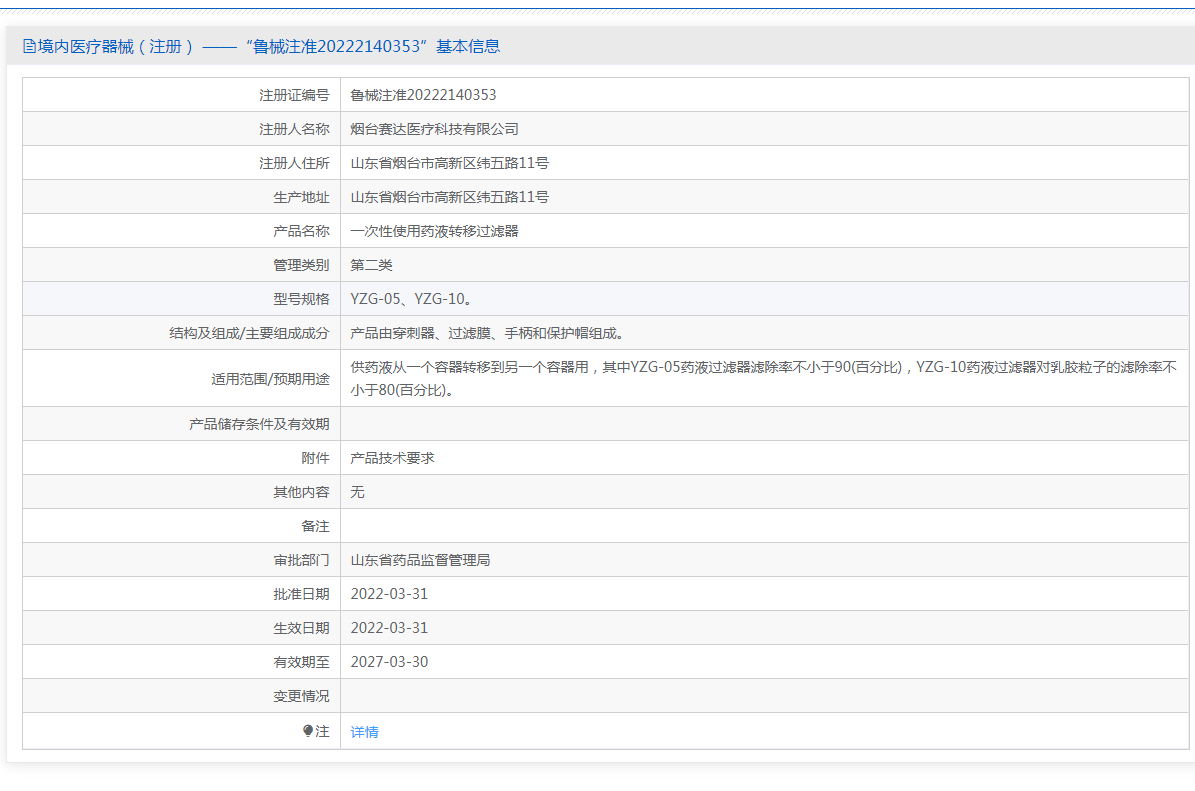Click the lightbulb icon beside 注
This screenshot has height=791, width=1195.
pos(308,731)
